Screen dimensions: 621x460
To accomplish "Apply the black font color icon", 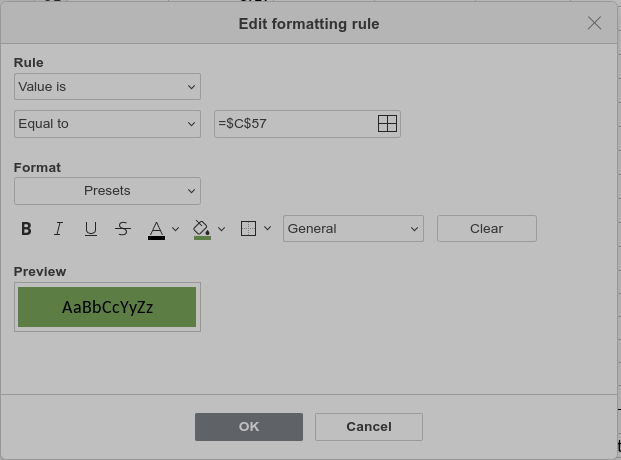I will [x=156, y=229].
